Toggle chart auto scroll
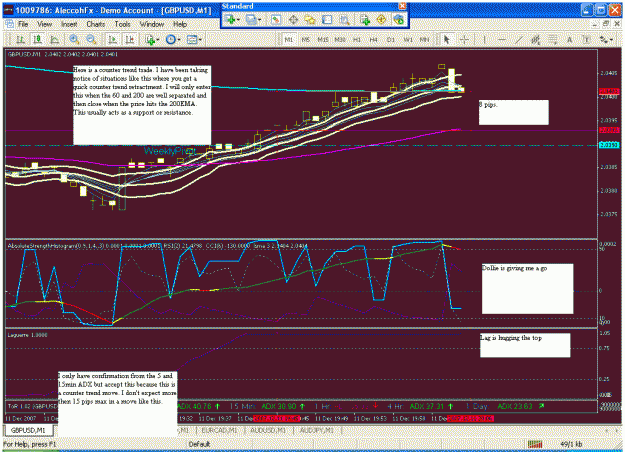The image size is (625, 452). point(112,39)
